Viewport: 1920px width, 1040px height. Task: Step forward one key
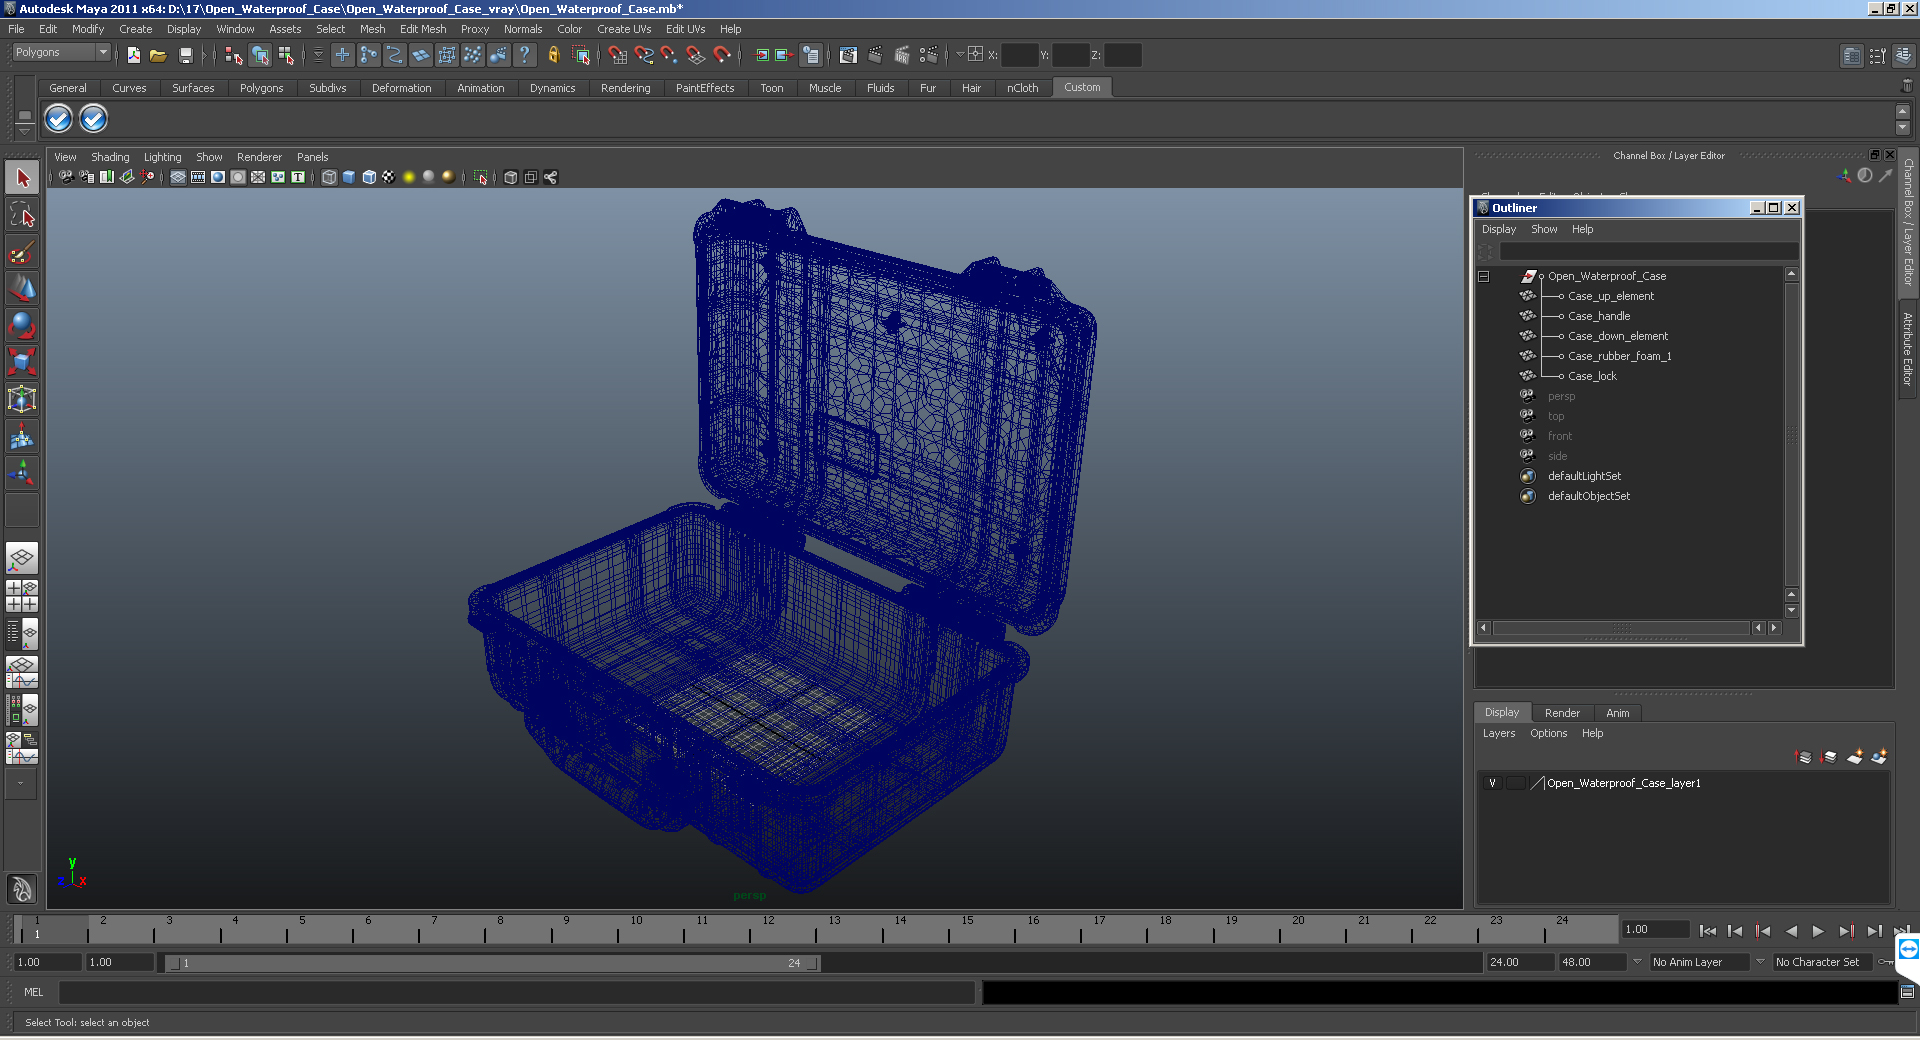coord(1846,931)
